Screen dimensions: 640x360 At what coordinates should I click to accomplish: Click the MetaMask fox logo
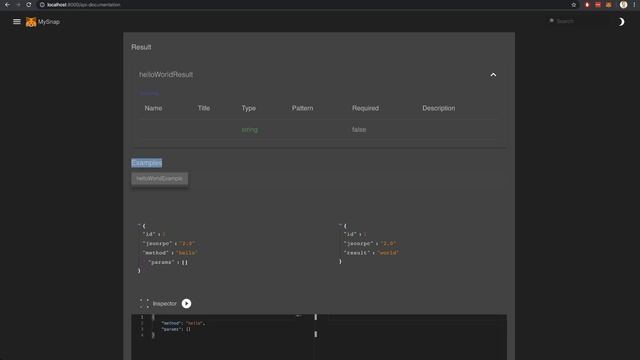[x=31, y=22]
